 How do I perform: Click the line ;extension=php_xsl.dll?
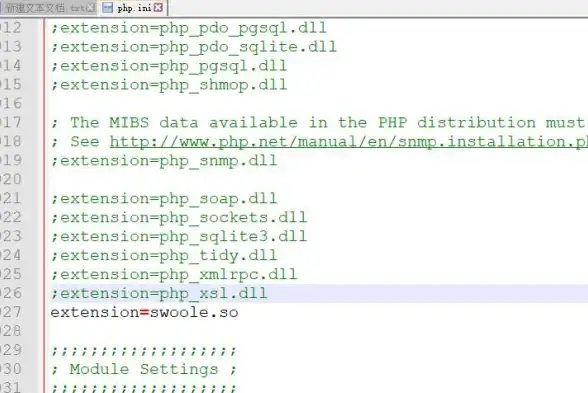(159, 293)
